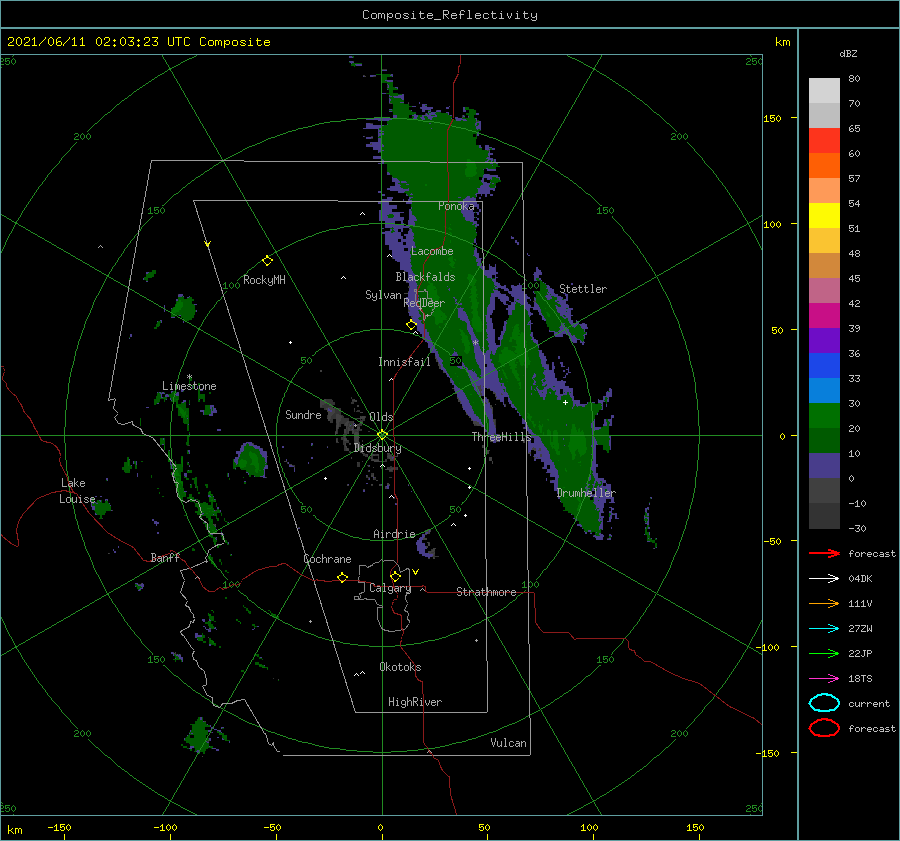Click the purple 0 dBZ color swatch
This screenshot has width=900, height=841.
tap(824, 466)
